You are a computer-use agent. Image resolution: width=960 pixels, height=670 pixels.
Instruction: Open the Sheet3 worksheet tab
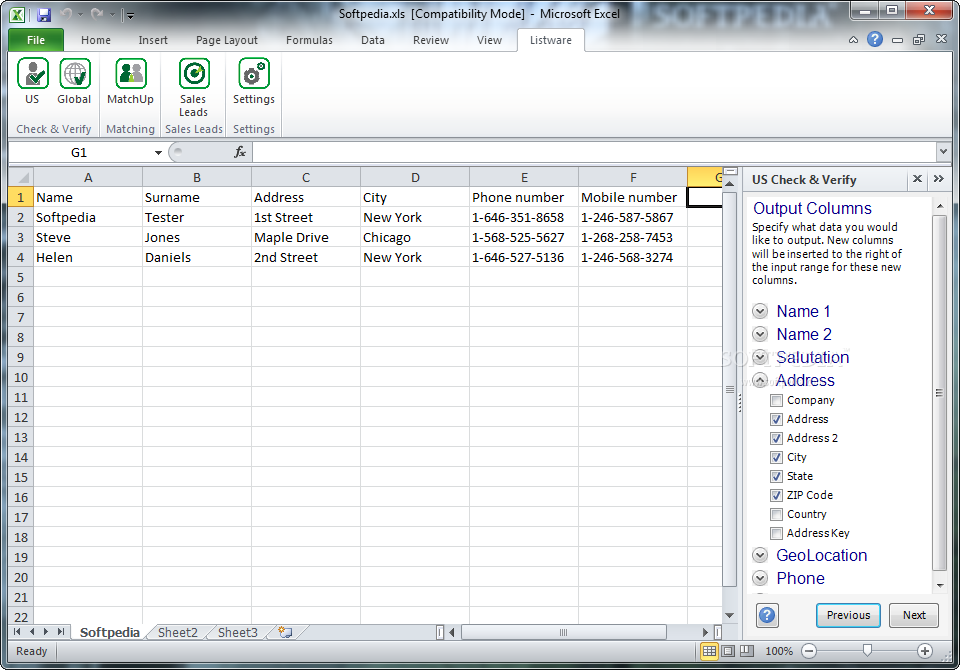(x=238, y=632)
